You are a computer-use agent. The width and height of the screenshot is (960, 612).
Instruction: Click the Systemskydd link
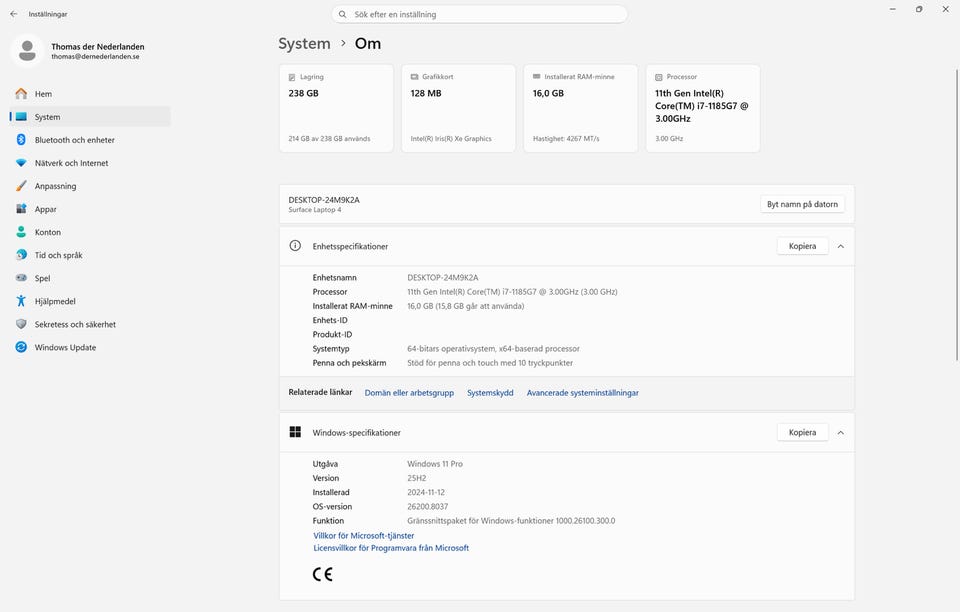(490, 393)
